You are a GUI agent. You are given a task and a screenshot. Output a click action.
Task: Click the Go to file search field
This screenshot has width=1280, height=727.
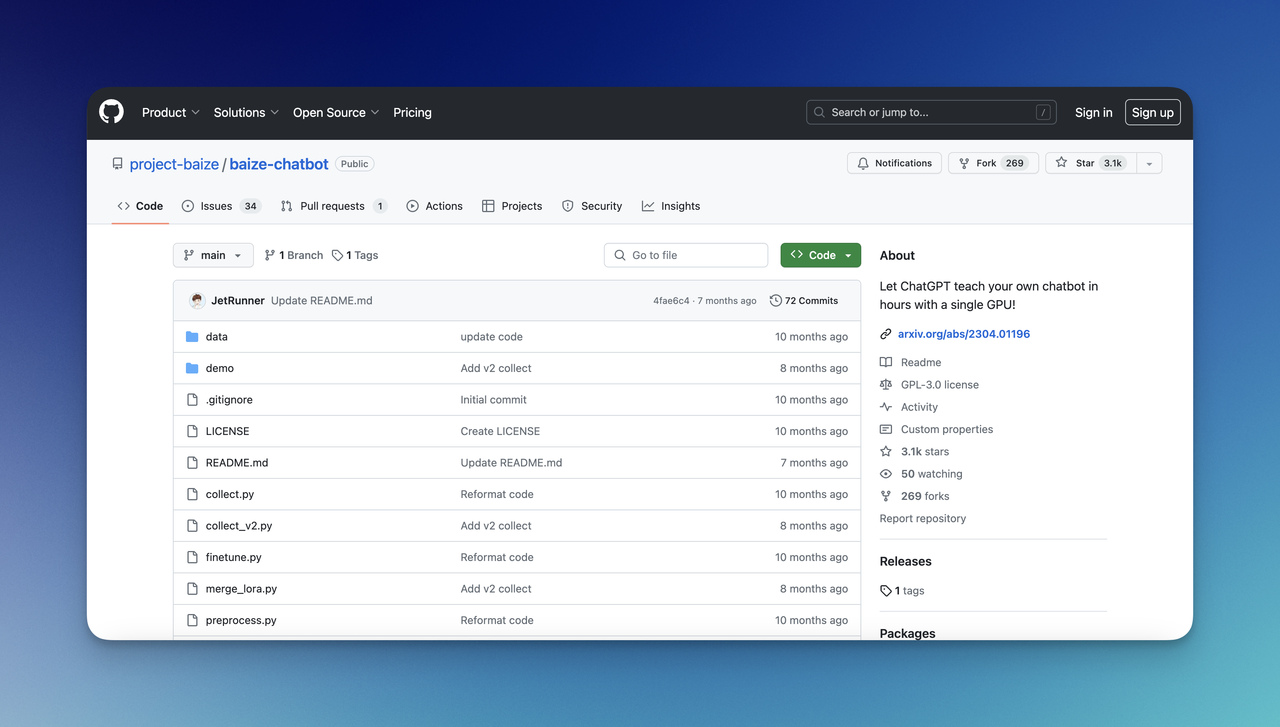point(685,255)
